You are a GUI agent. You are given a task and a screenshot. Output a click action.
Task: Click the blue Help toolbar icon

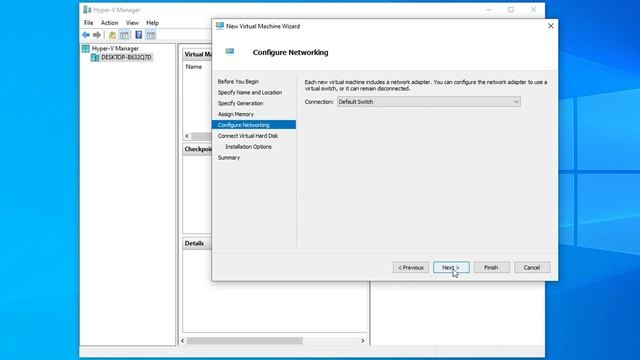(139, 35)
